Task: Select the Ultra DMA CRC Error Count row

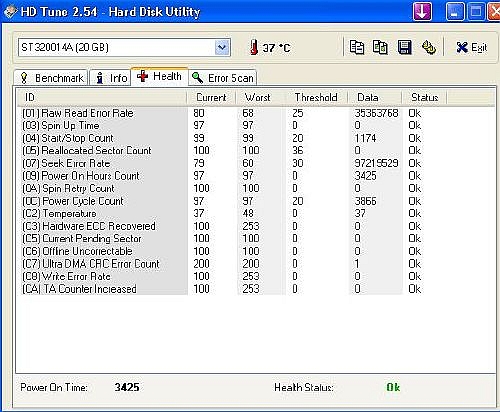Action: [x=222, y=264]
